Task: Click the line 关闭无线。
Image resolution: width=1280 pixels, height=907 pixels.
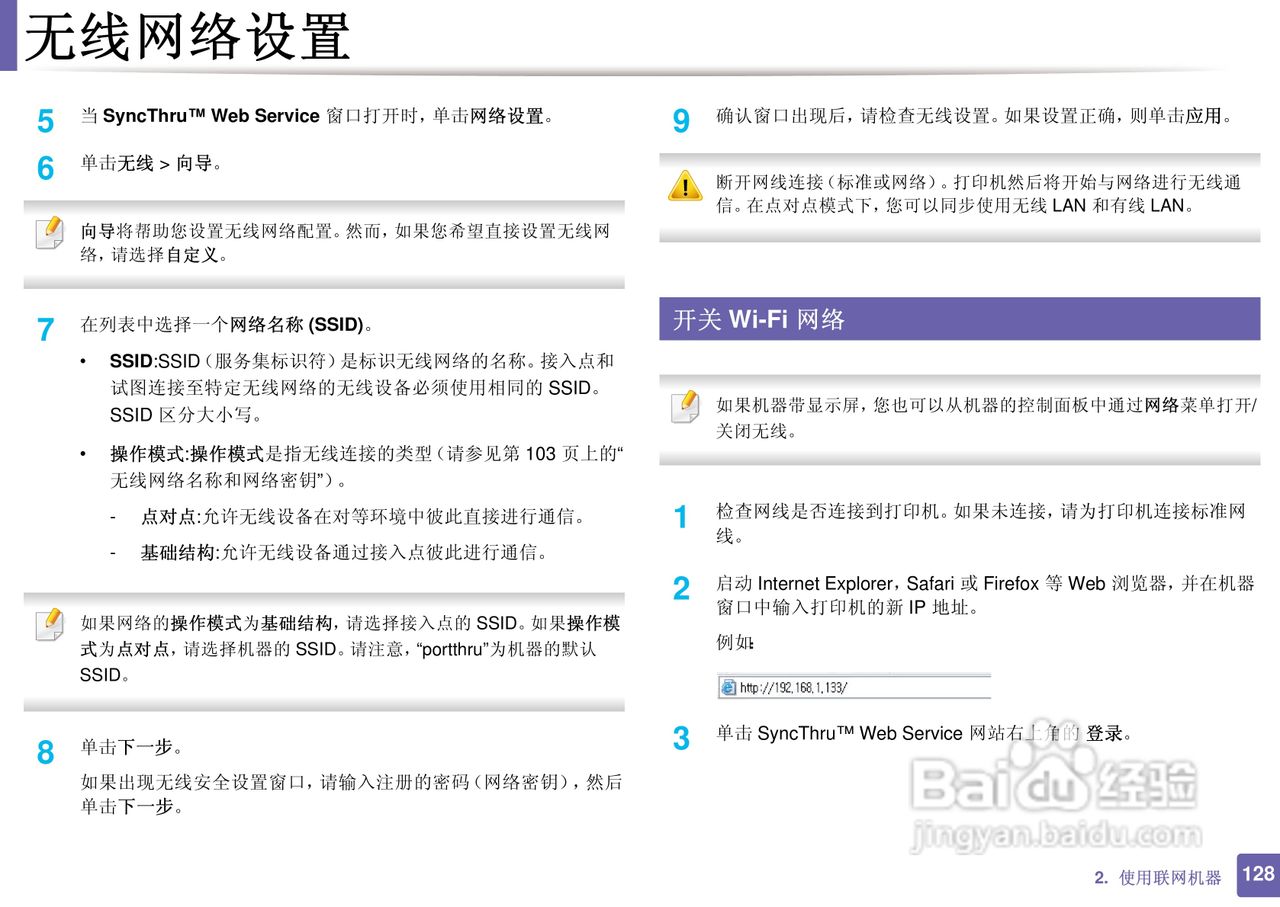Action: tap(757, 432)
